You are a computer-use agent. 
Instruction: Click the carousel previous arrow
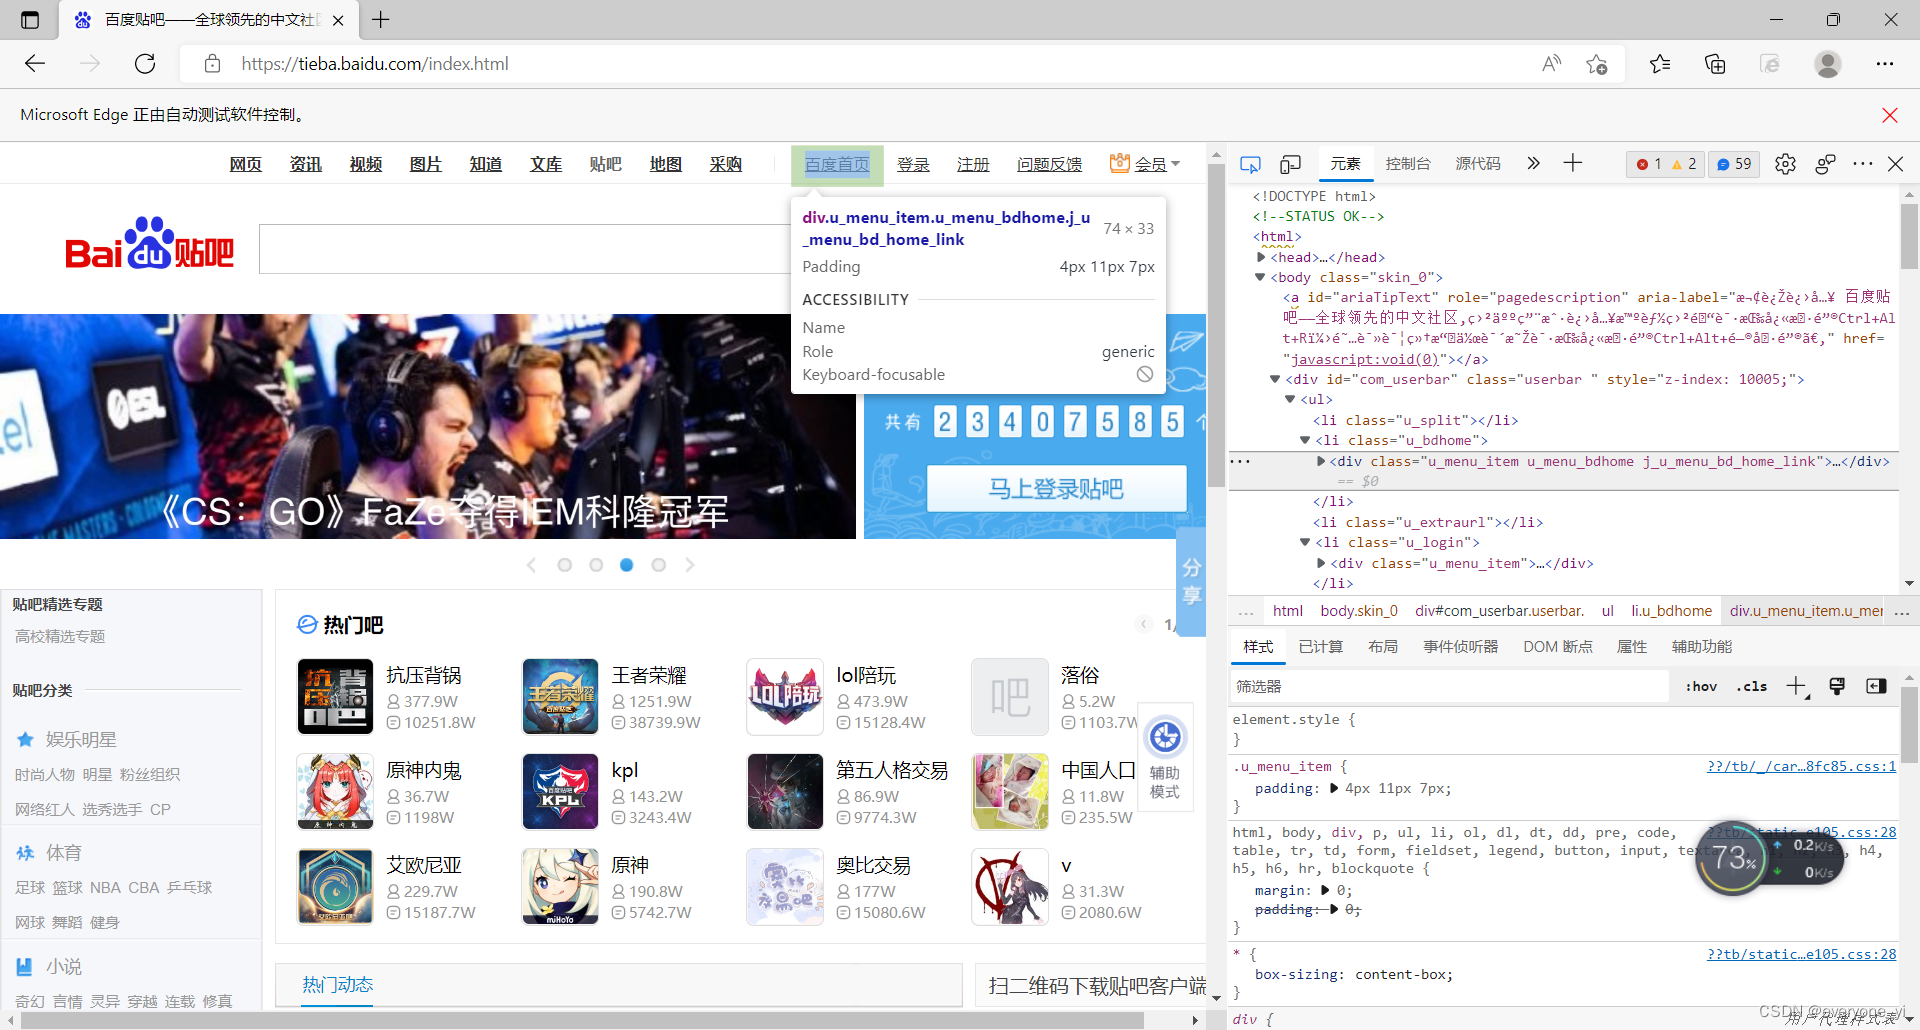click(531, 565)
